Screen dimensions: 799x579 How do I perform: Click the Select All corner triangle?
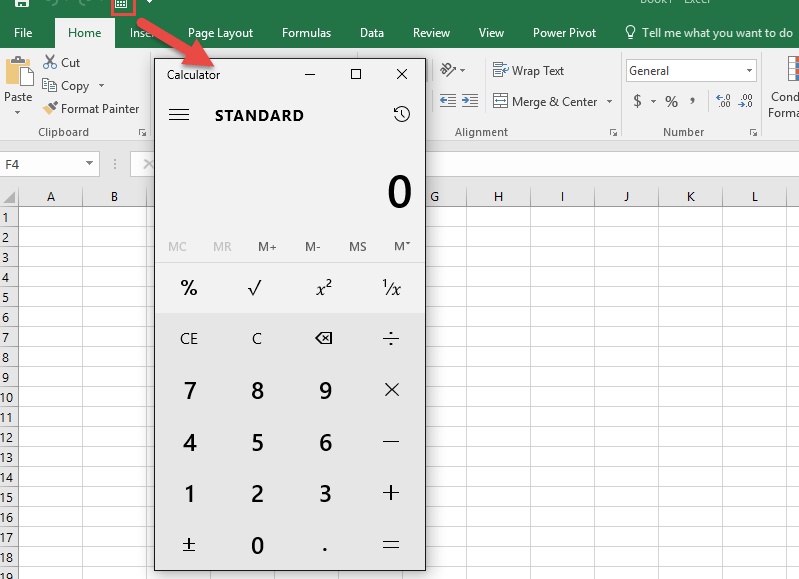[9, 196]
